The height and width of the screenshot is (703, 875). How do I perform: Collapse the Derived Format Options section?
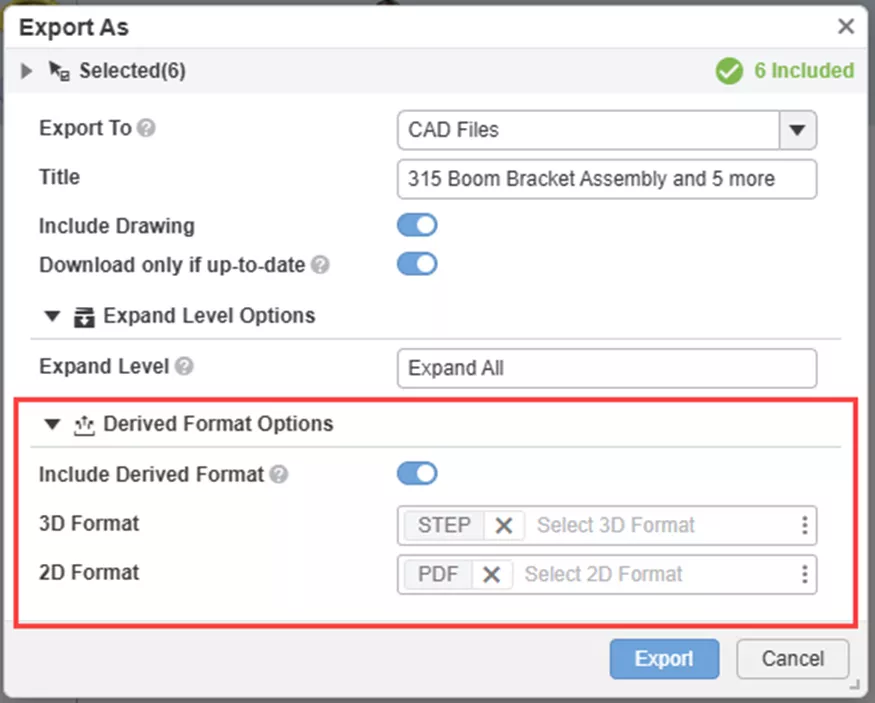coord(51,423)
